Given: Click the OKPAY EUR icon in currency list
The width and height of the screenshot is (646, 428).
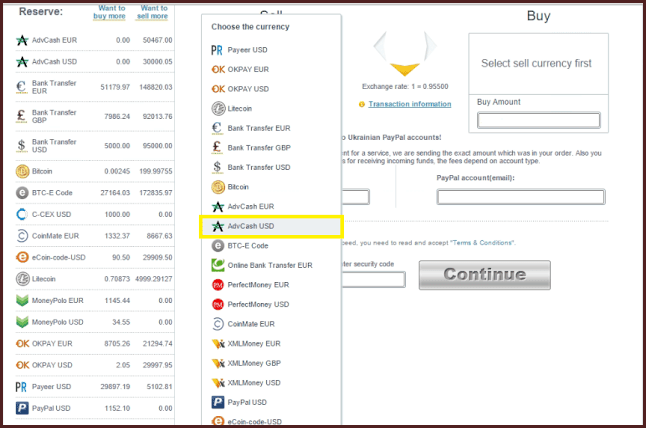Looking at the screenshot, I should coord(218,70).
